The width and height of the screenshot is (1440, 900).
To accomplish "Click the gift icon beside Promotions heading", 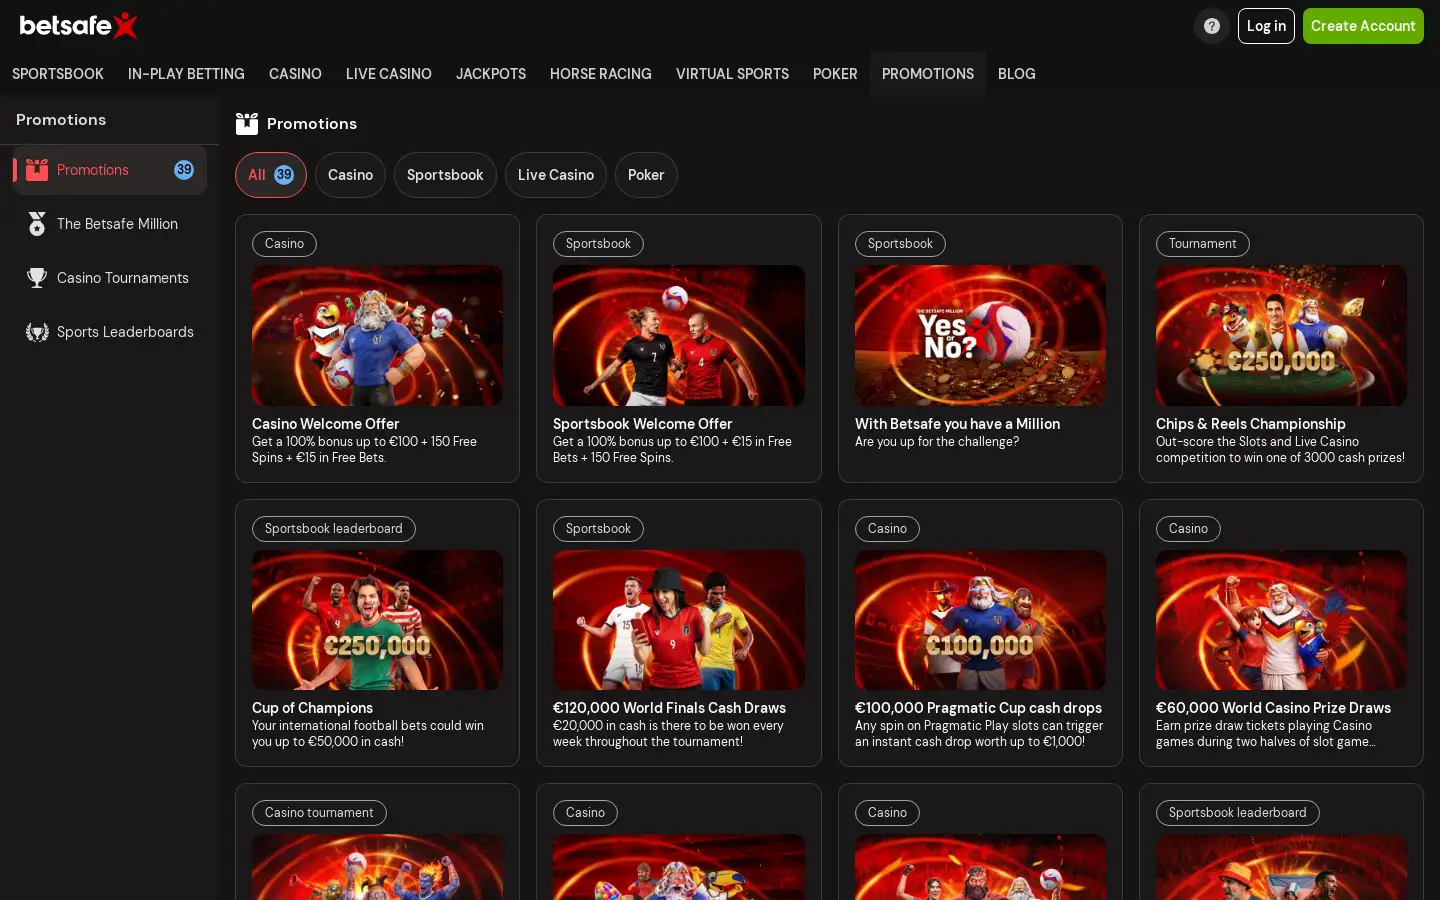I will (247, 124).
